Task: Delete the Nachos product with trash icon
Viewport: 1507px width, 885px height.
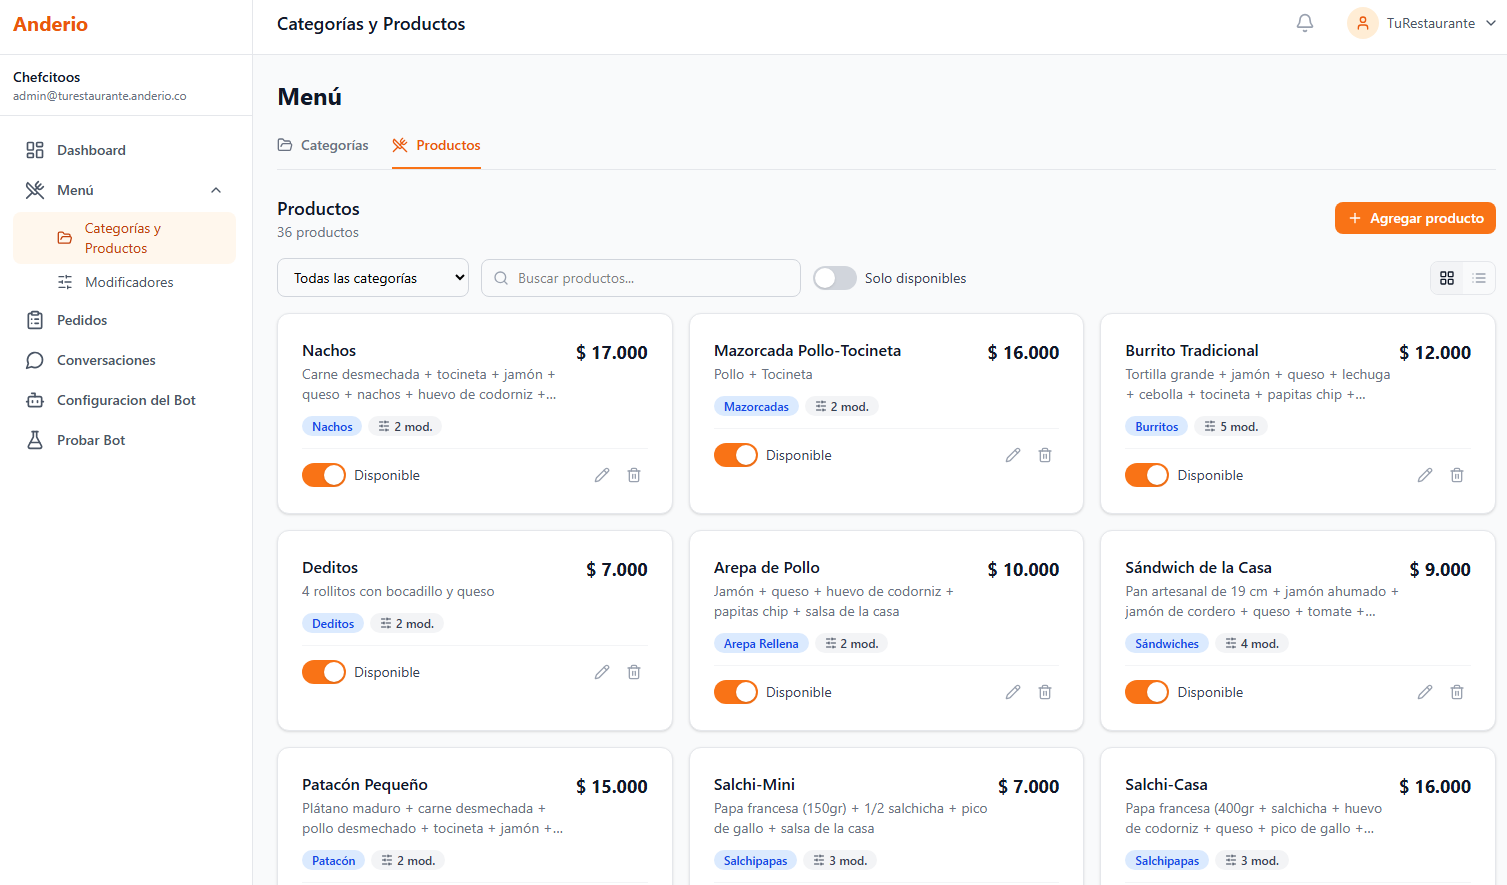Action: click(634, 475)
